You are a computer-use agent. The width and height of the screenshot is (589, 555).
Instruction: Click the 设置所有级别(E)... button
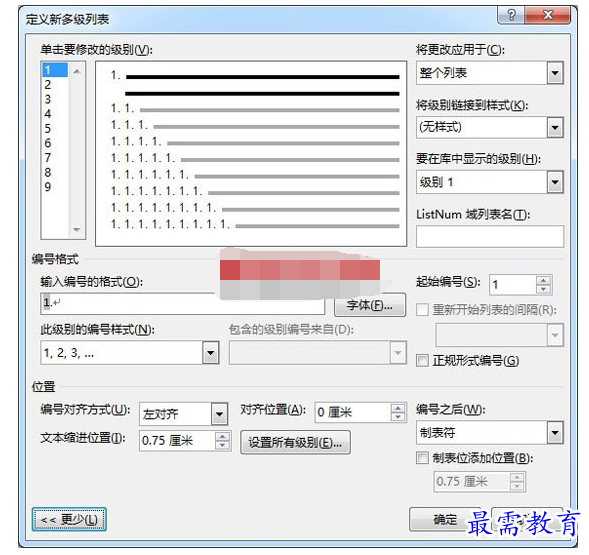coord(295,443)
